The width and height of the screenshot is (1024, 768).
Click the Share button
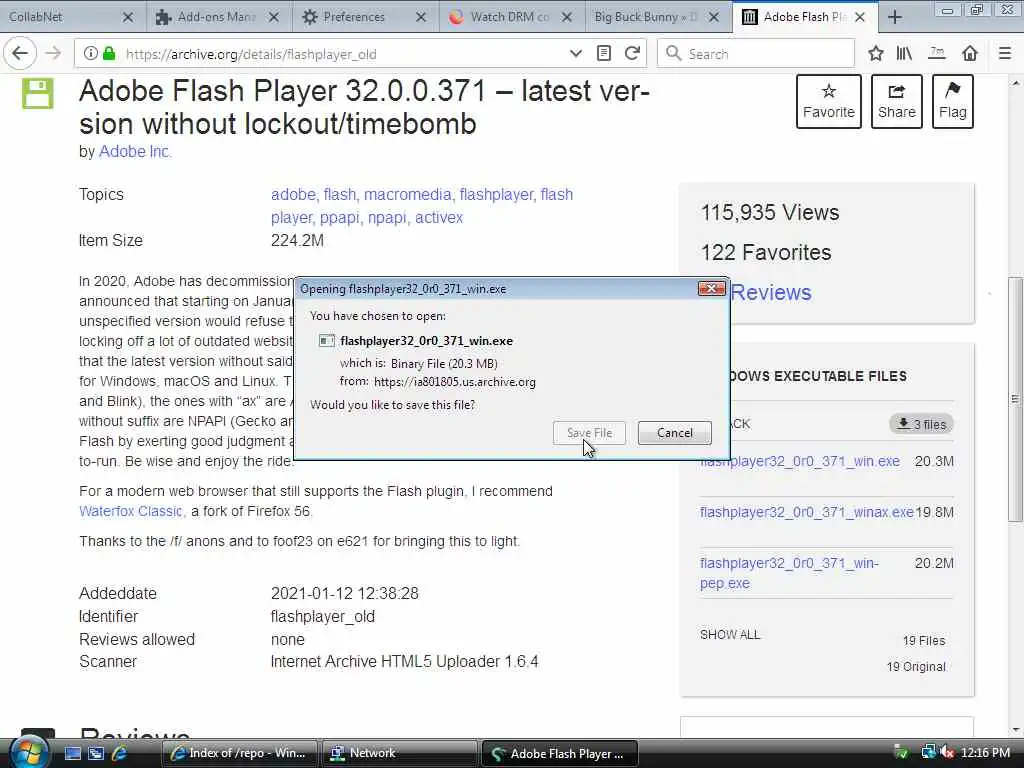tap(897, 101)
